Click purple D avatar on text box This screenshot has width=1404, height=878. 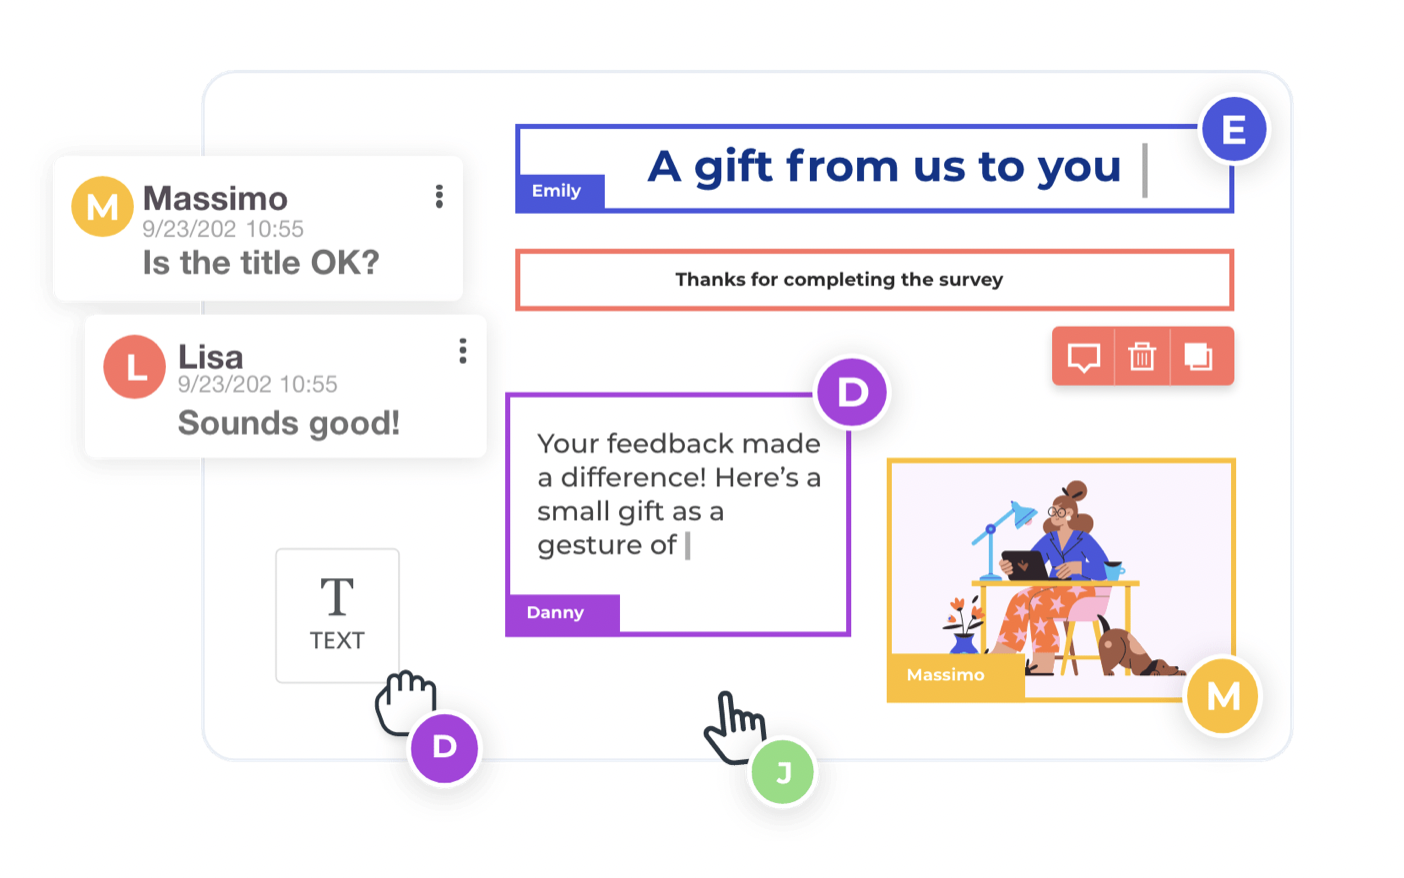(x=852, y=392)
